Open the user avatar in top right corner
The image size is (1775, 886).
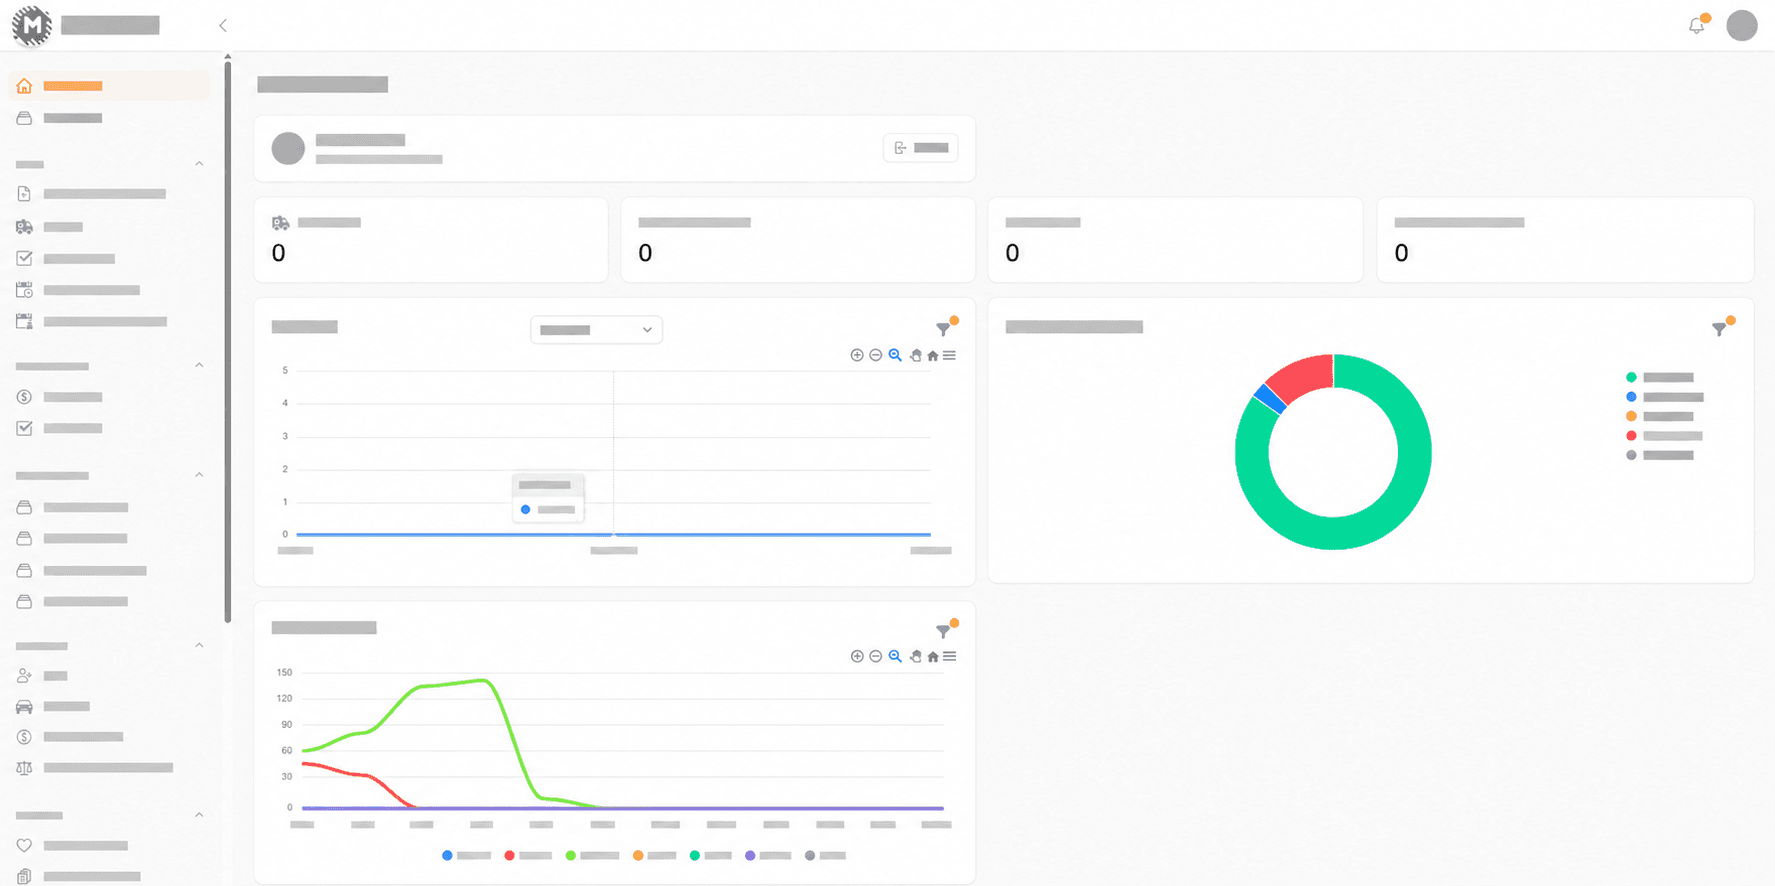click(x=1741, y=26)
